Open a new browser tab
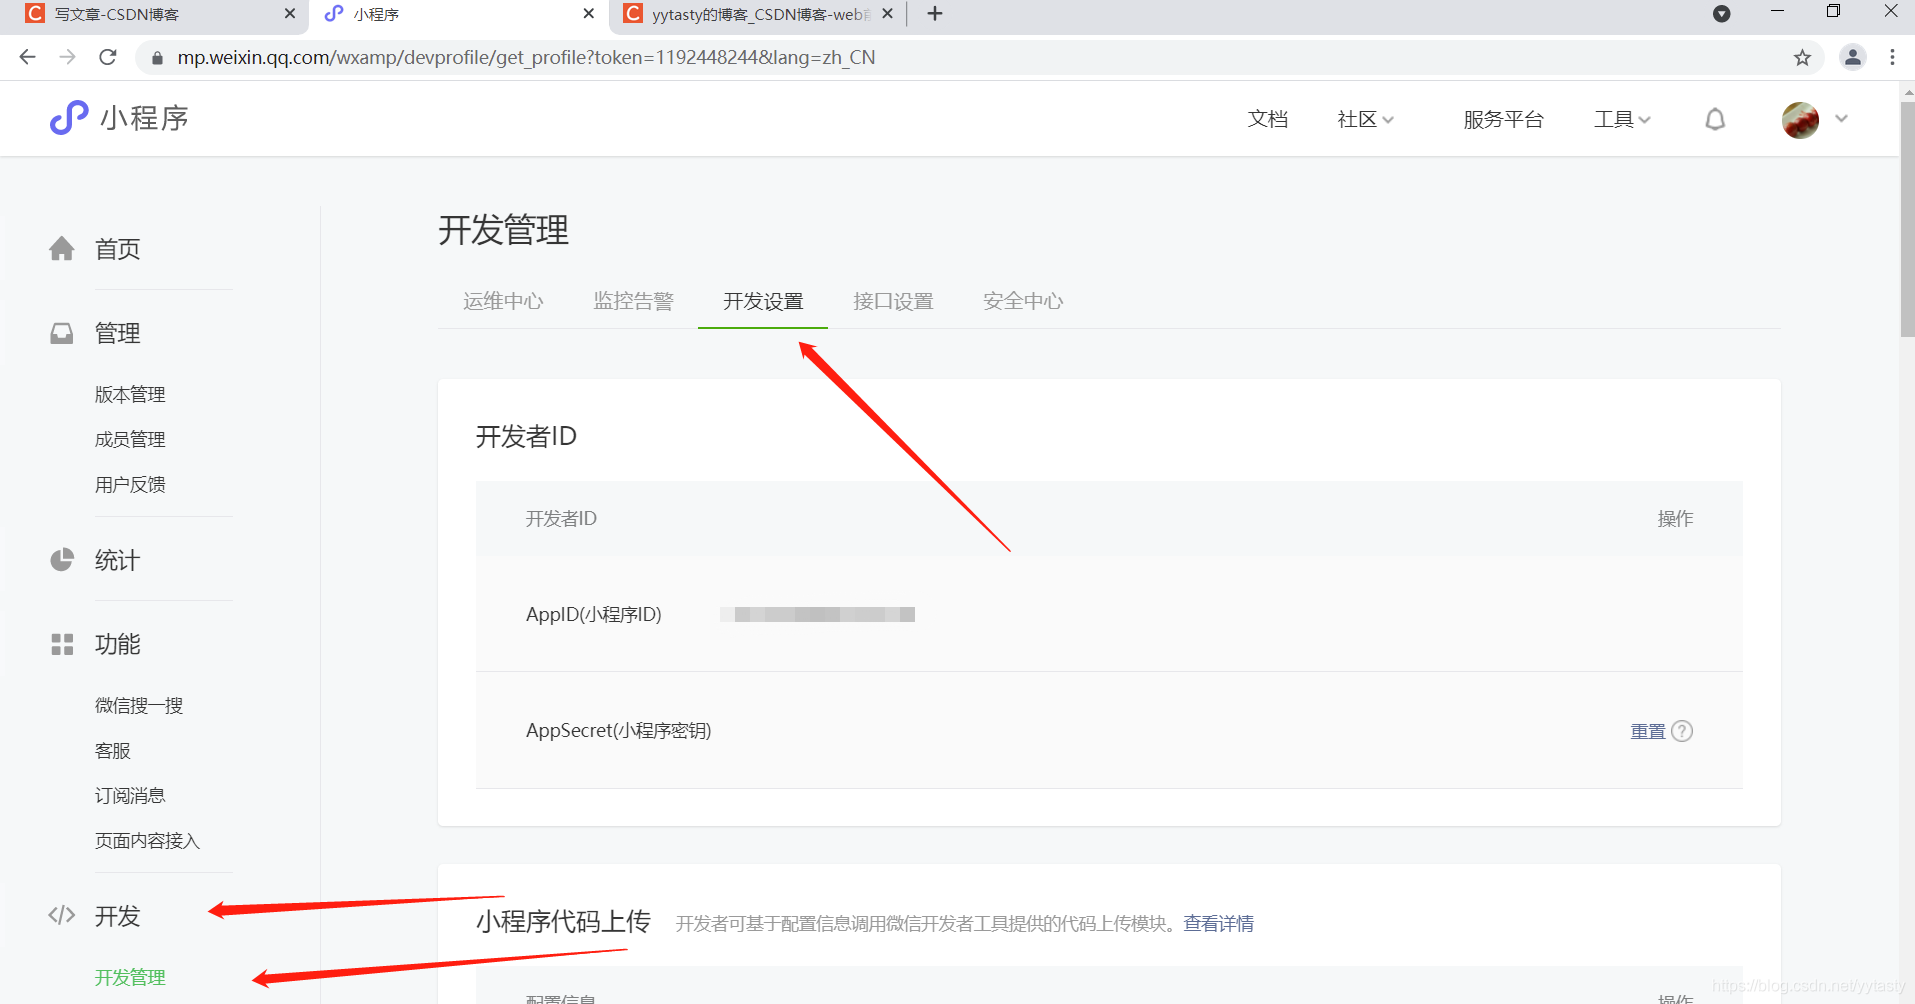Screen dimensions: 1915x1004 coord(935,14)
